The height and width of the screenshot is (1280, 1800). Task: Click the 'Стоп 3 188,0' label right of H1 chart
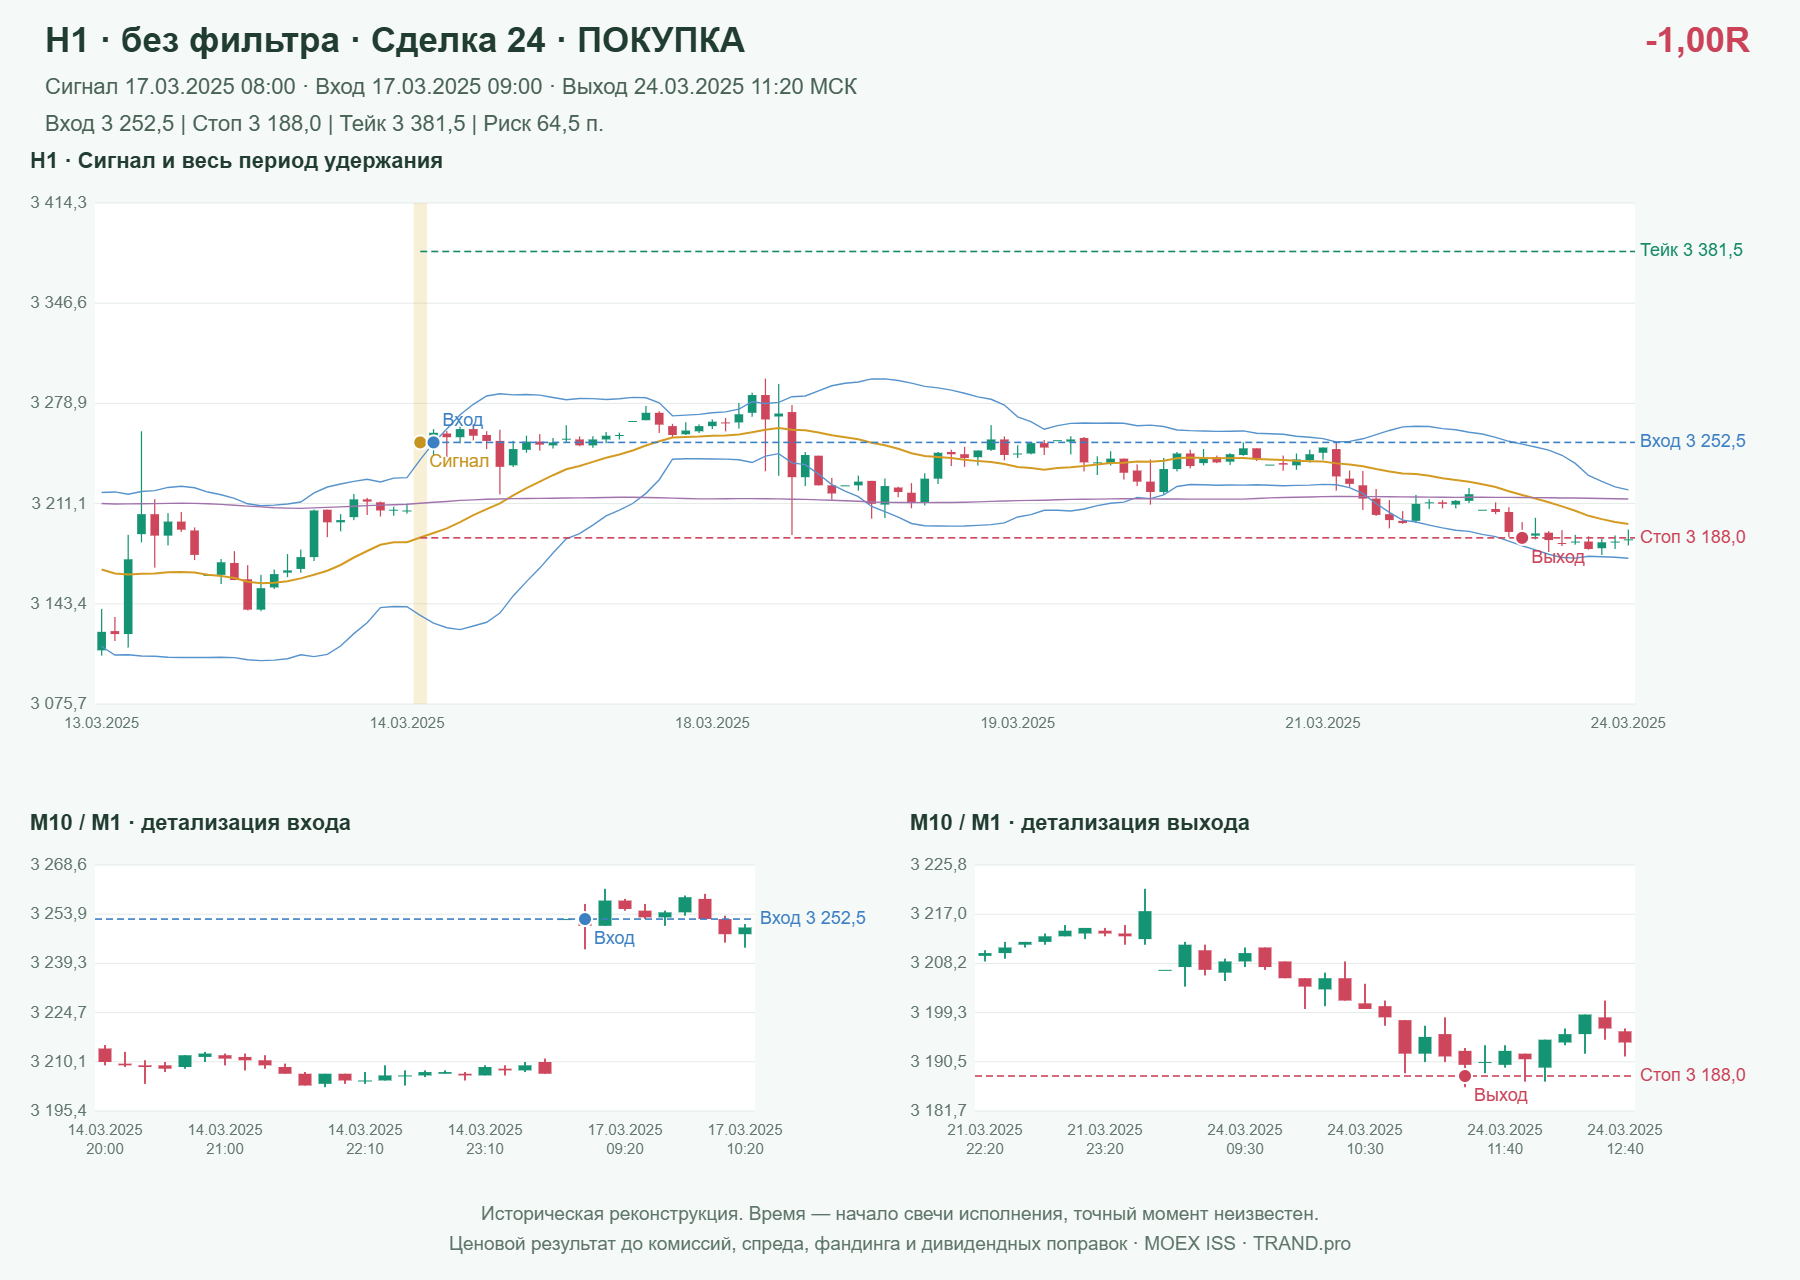(x=1692, y=537)
